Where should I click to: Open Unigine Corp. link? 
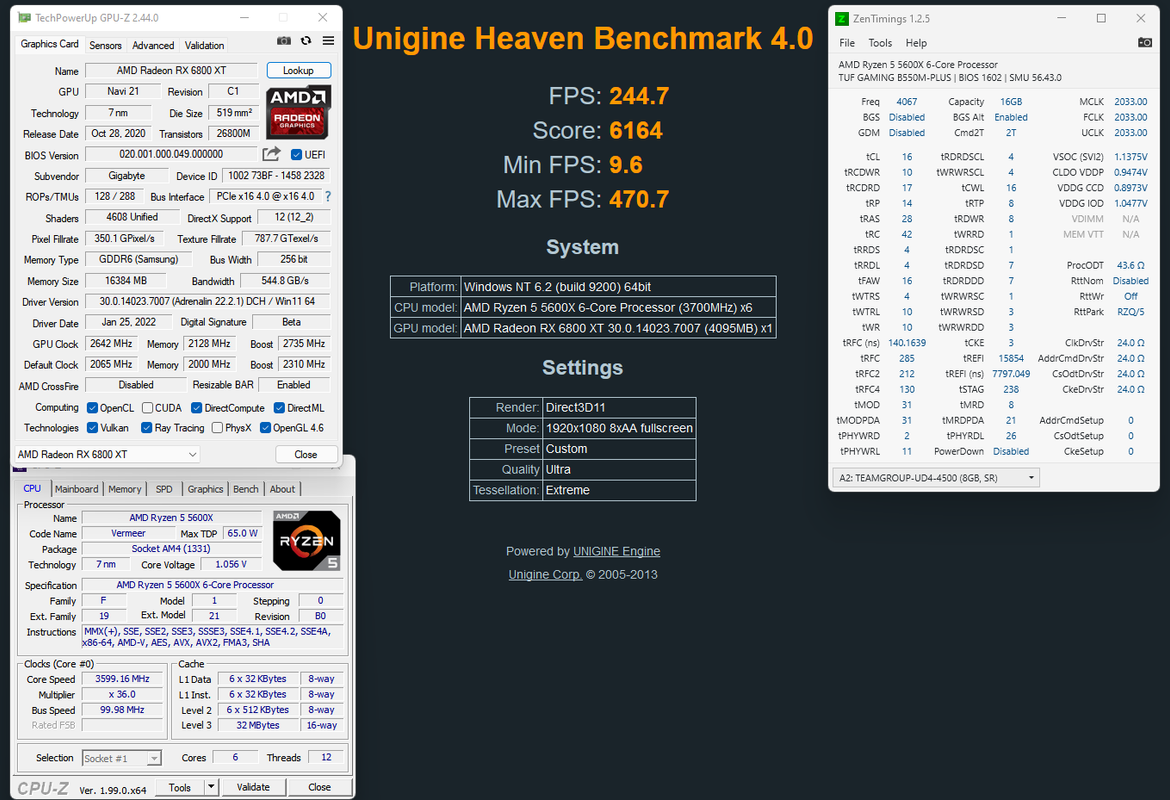pyautogui.click(x=545, y=575)
